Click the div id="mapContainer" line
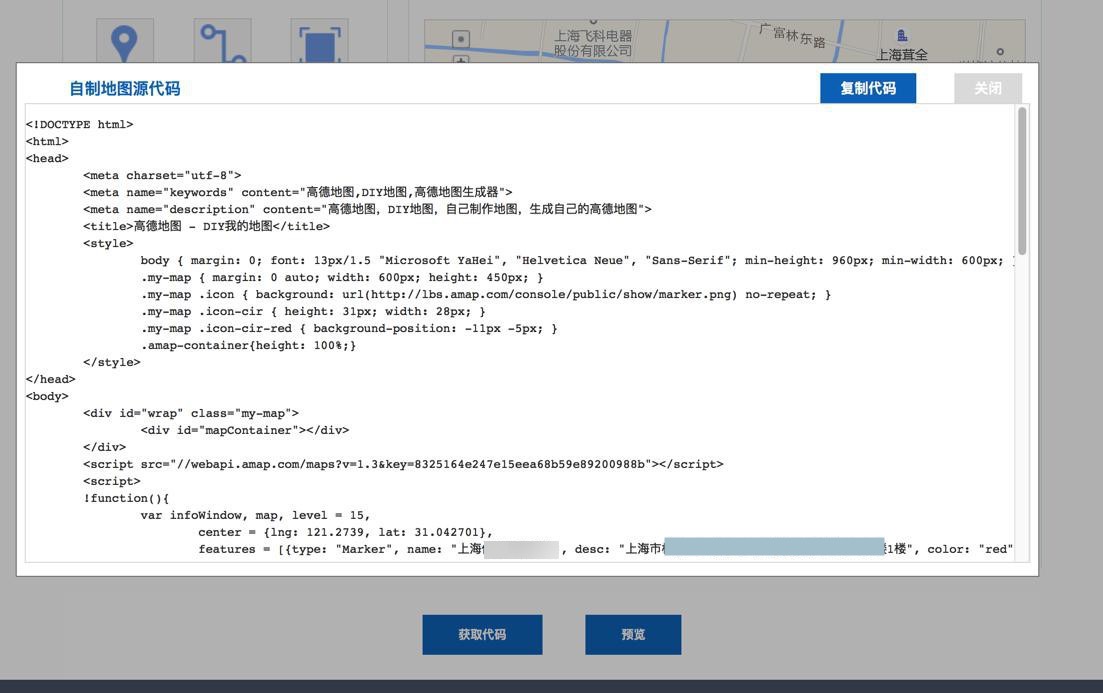The image size is (1103, 693). (x=245, y=430)
